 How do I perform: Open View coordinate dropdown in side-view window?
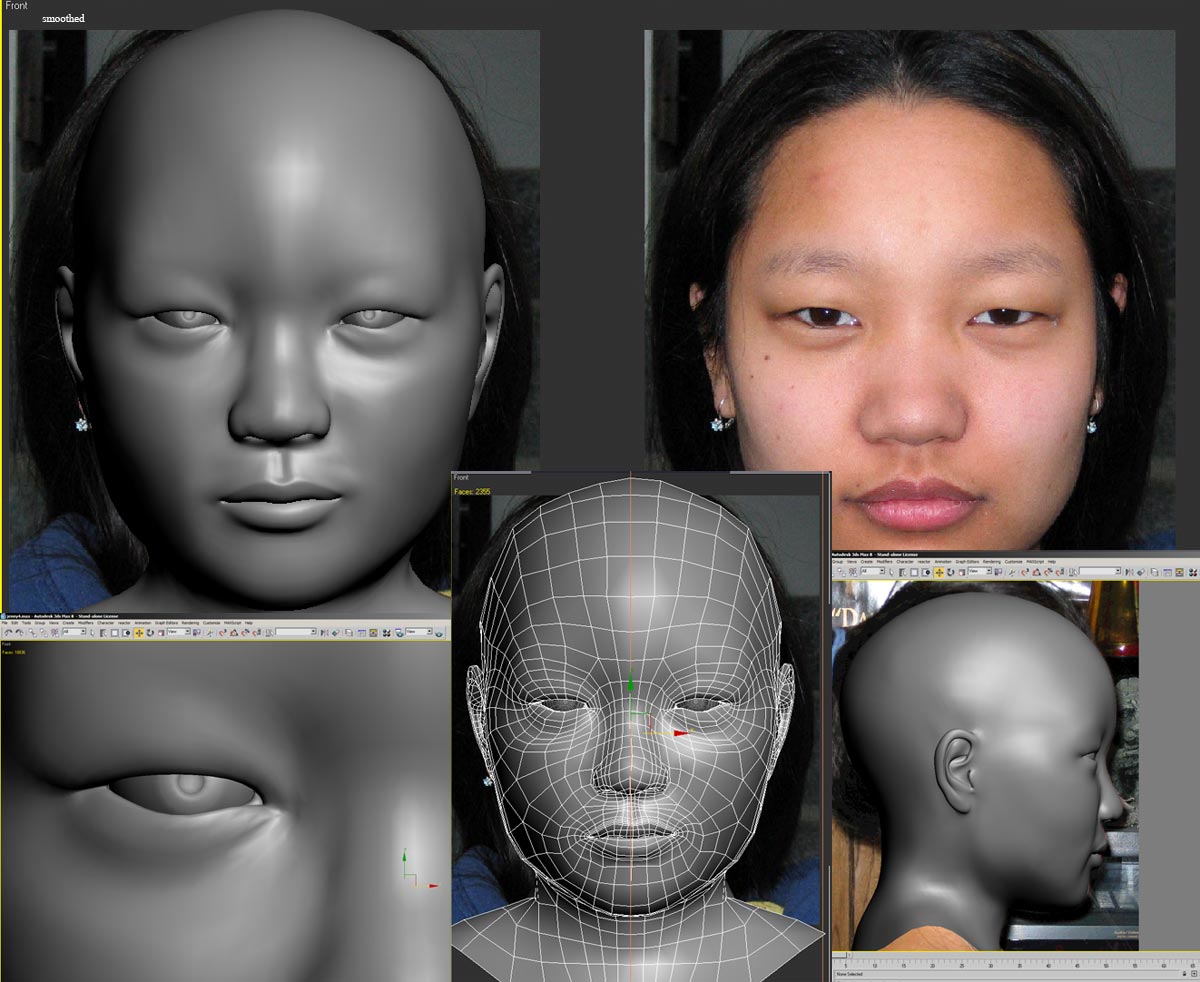point(980,571)
